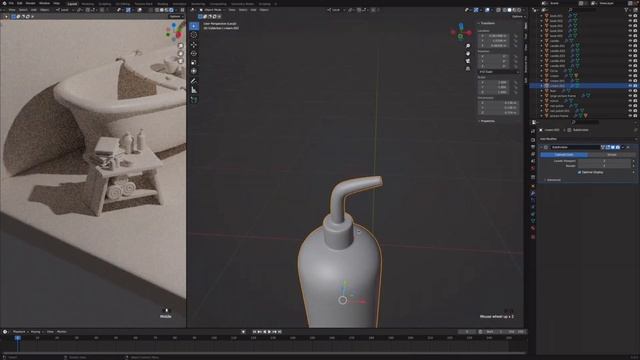
Task: Select the Annotate pencil tool
Action: click(194, 81)
